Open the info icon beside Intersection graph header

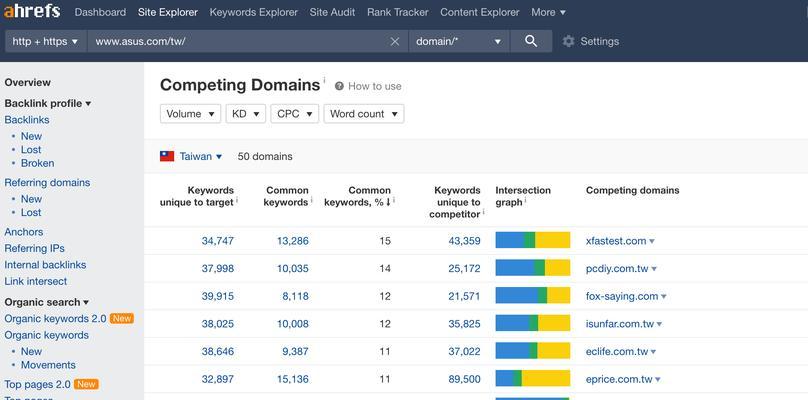click(525, 200)
